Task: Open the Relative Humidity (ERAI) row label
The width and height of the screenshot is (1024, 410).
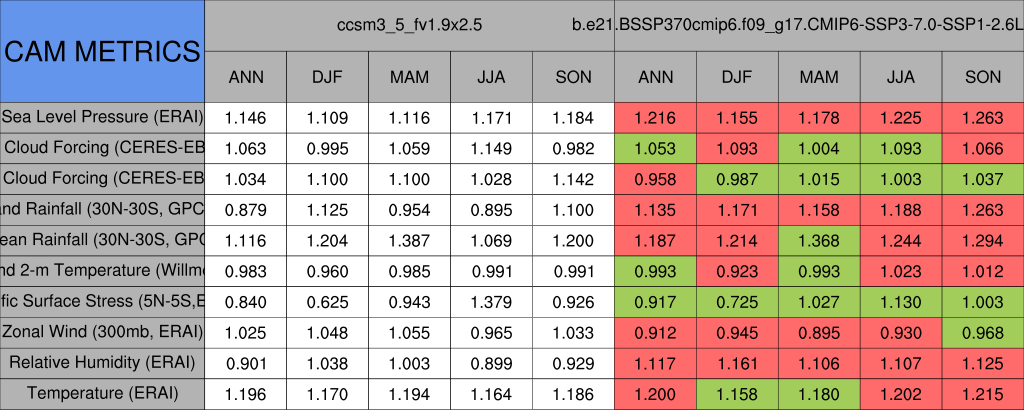Action: (102, 362)
